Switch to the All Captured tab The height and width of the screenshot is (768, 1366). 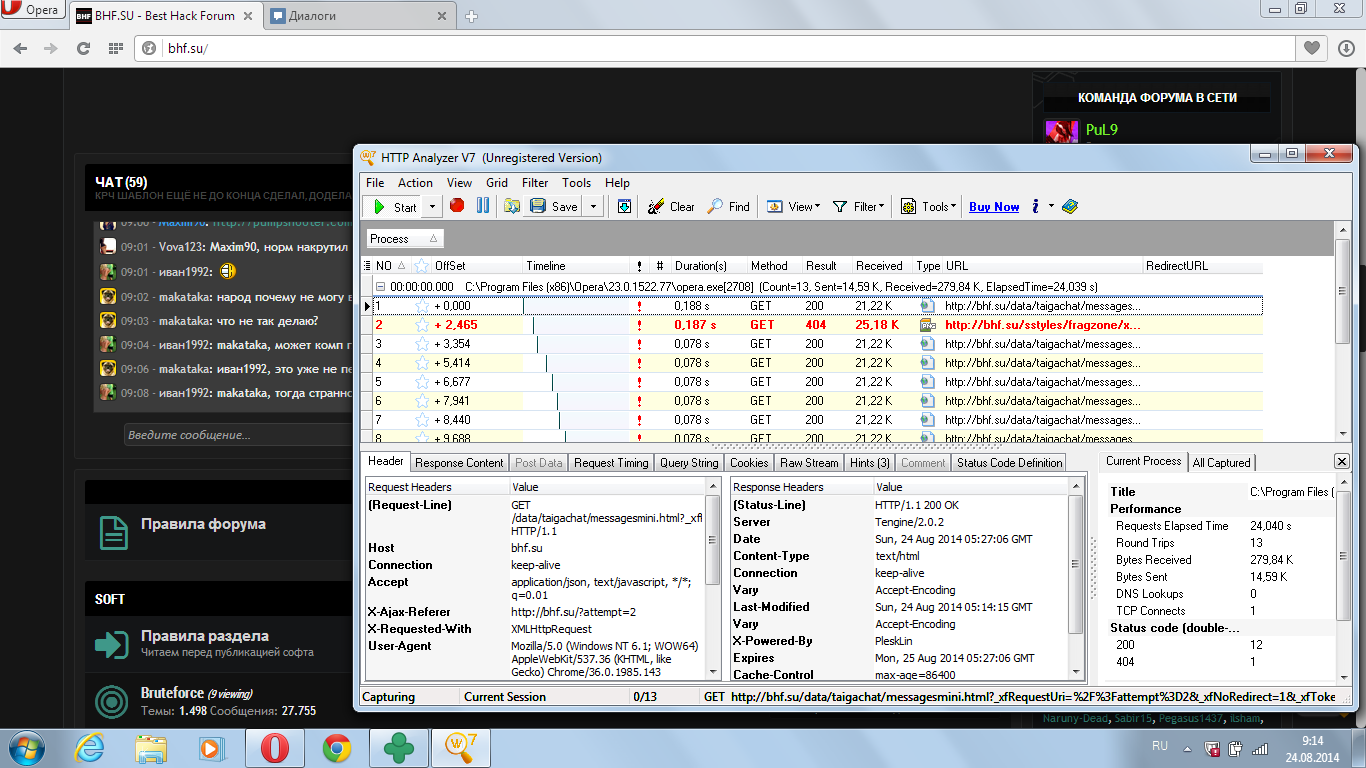(1221, 463)
